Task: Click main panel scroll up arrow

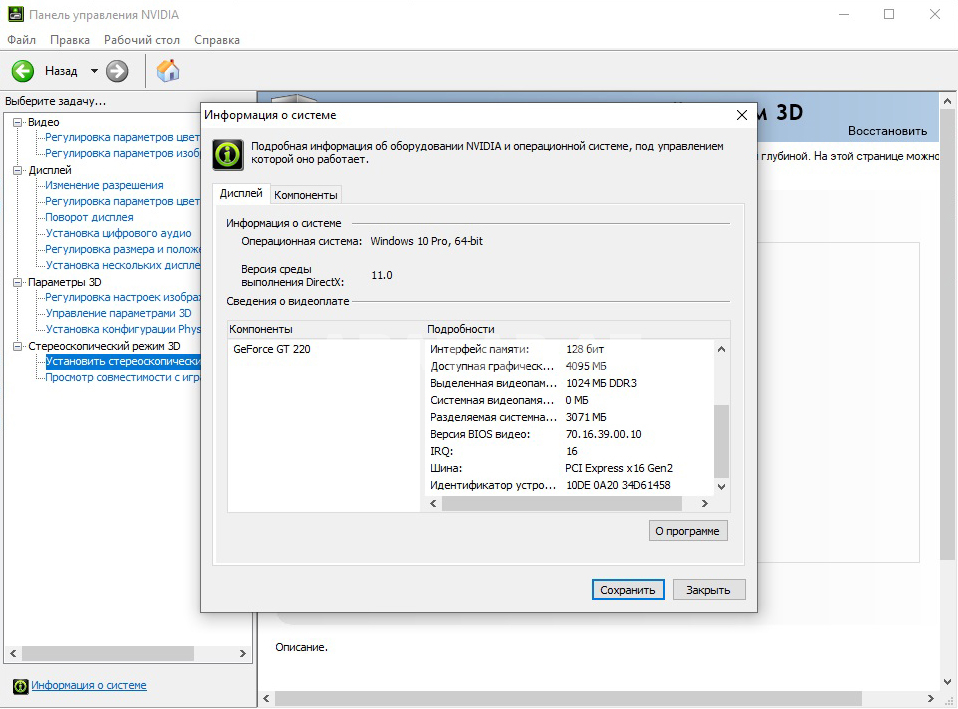Action: click(x=948, y=101)
